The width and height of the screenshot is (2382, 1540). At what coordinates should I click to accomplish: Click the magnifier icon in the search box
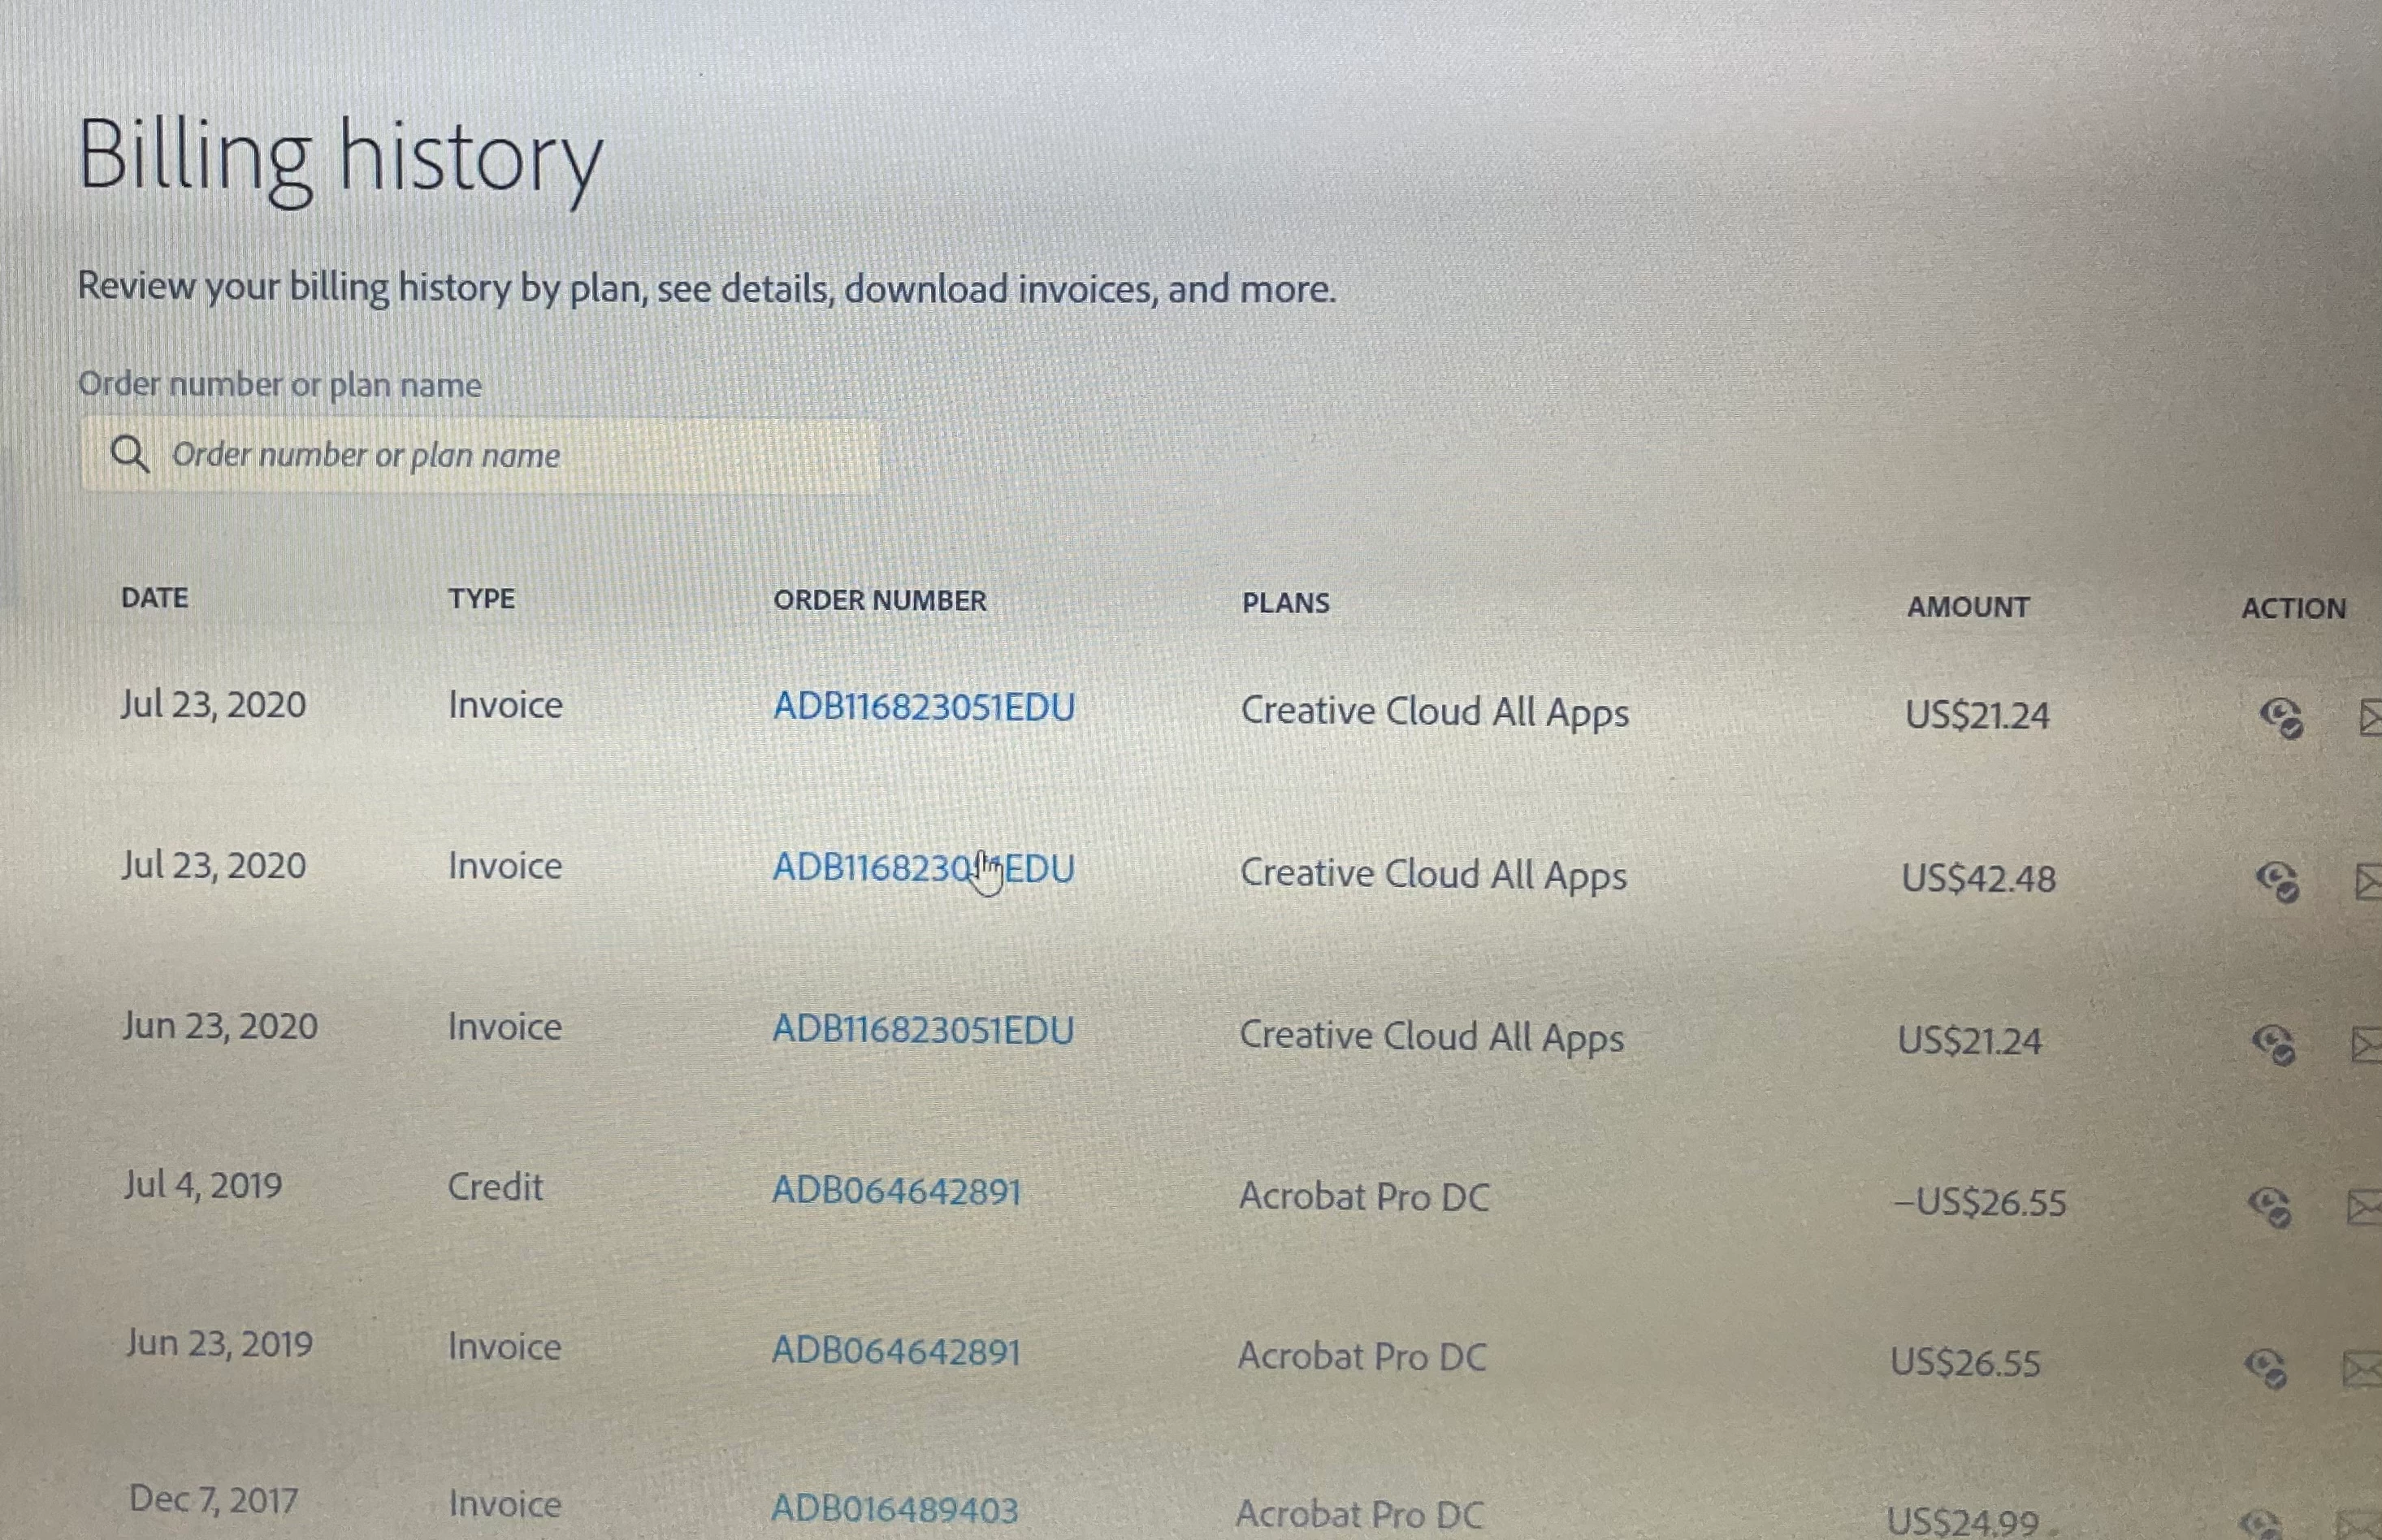pos(129,454)
